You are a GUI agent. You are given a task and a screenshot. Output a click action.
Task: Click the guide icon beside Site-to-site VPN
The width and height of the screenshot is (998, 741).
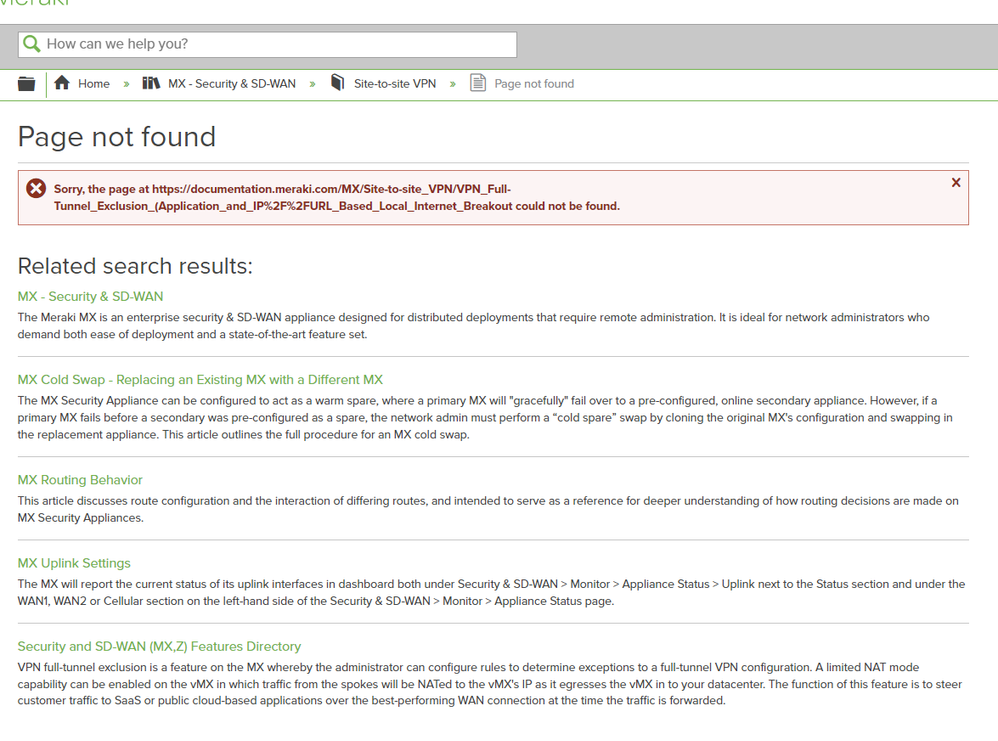338,83
